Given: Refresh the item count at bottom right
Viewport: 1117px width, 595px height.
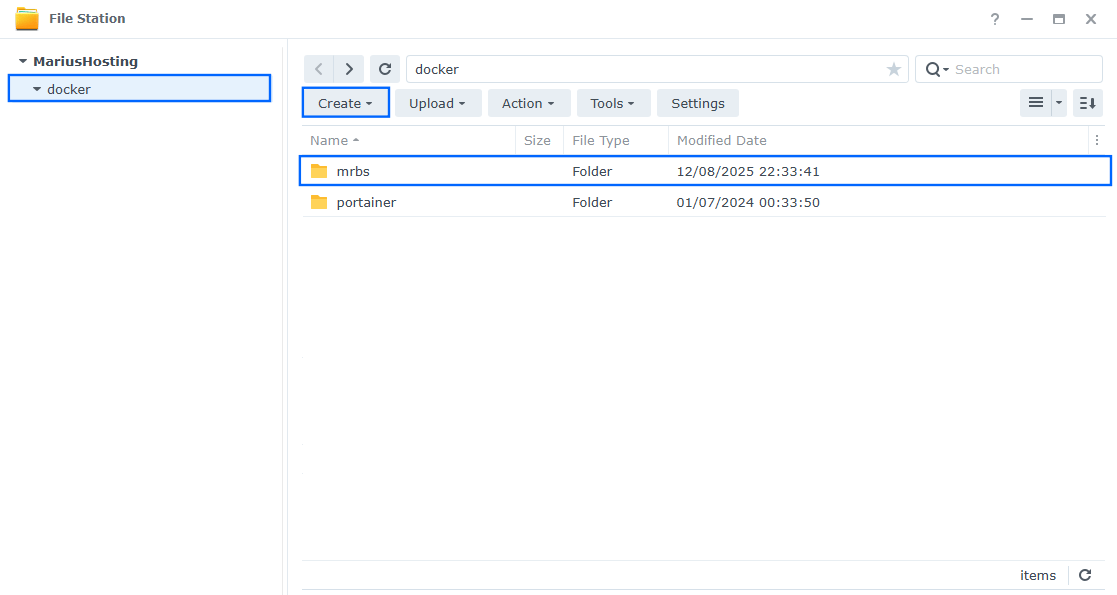Looking at the screenshot, I should (x=1085, y=575).
